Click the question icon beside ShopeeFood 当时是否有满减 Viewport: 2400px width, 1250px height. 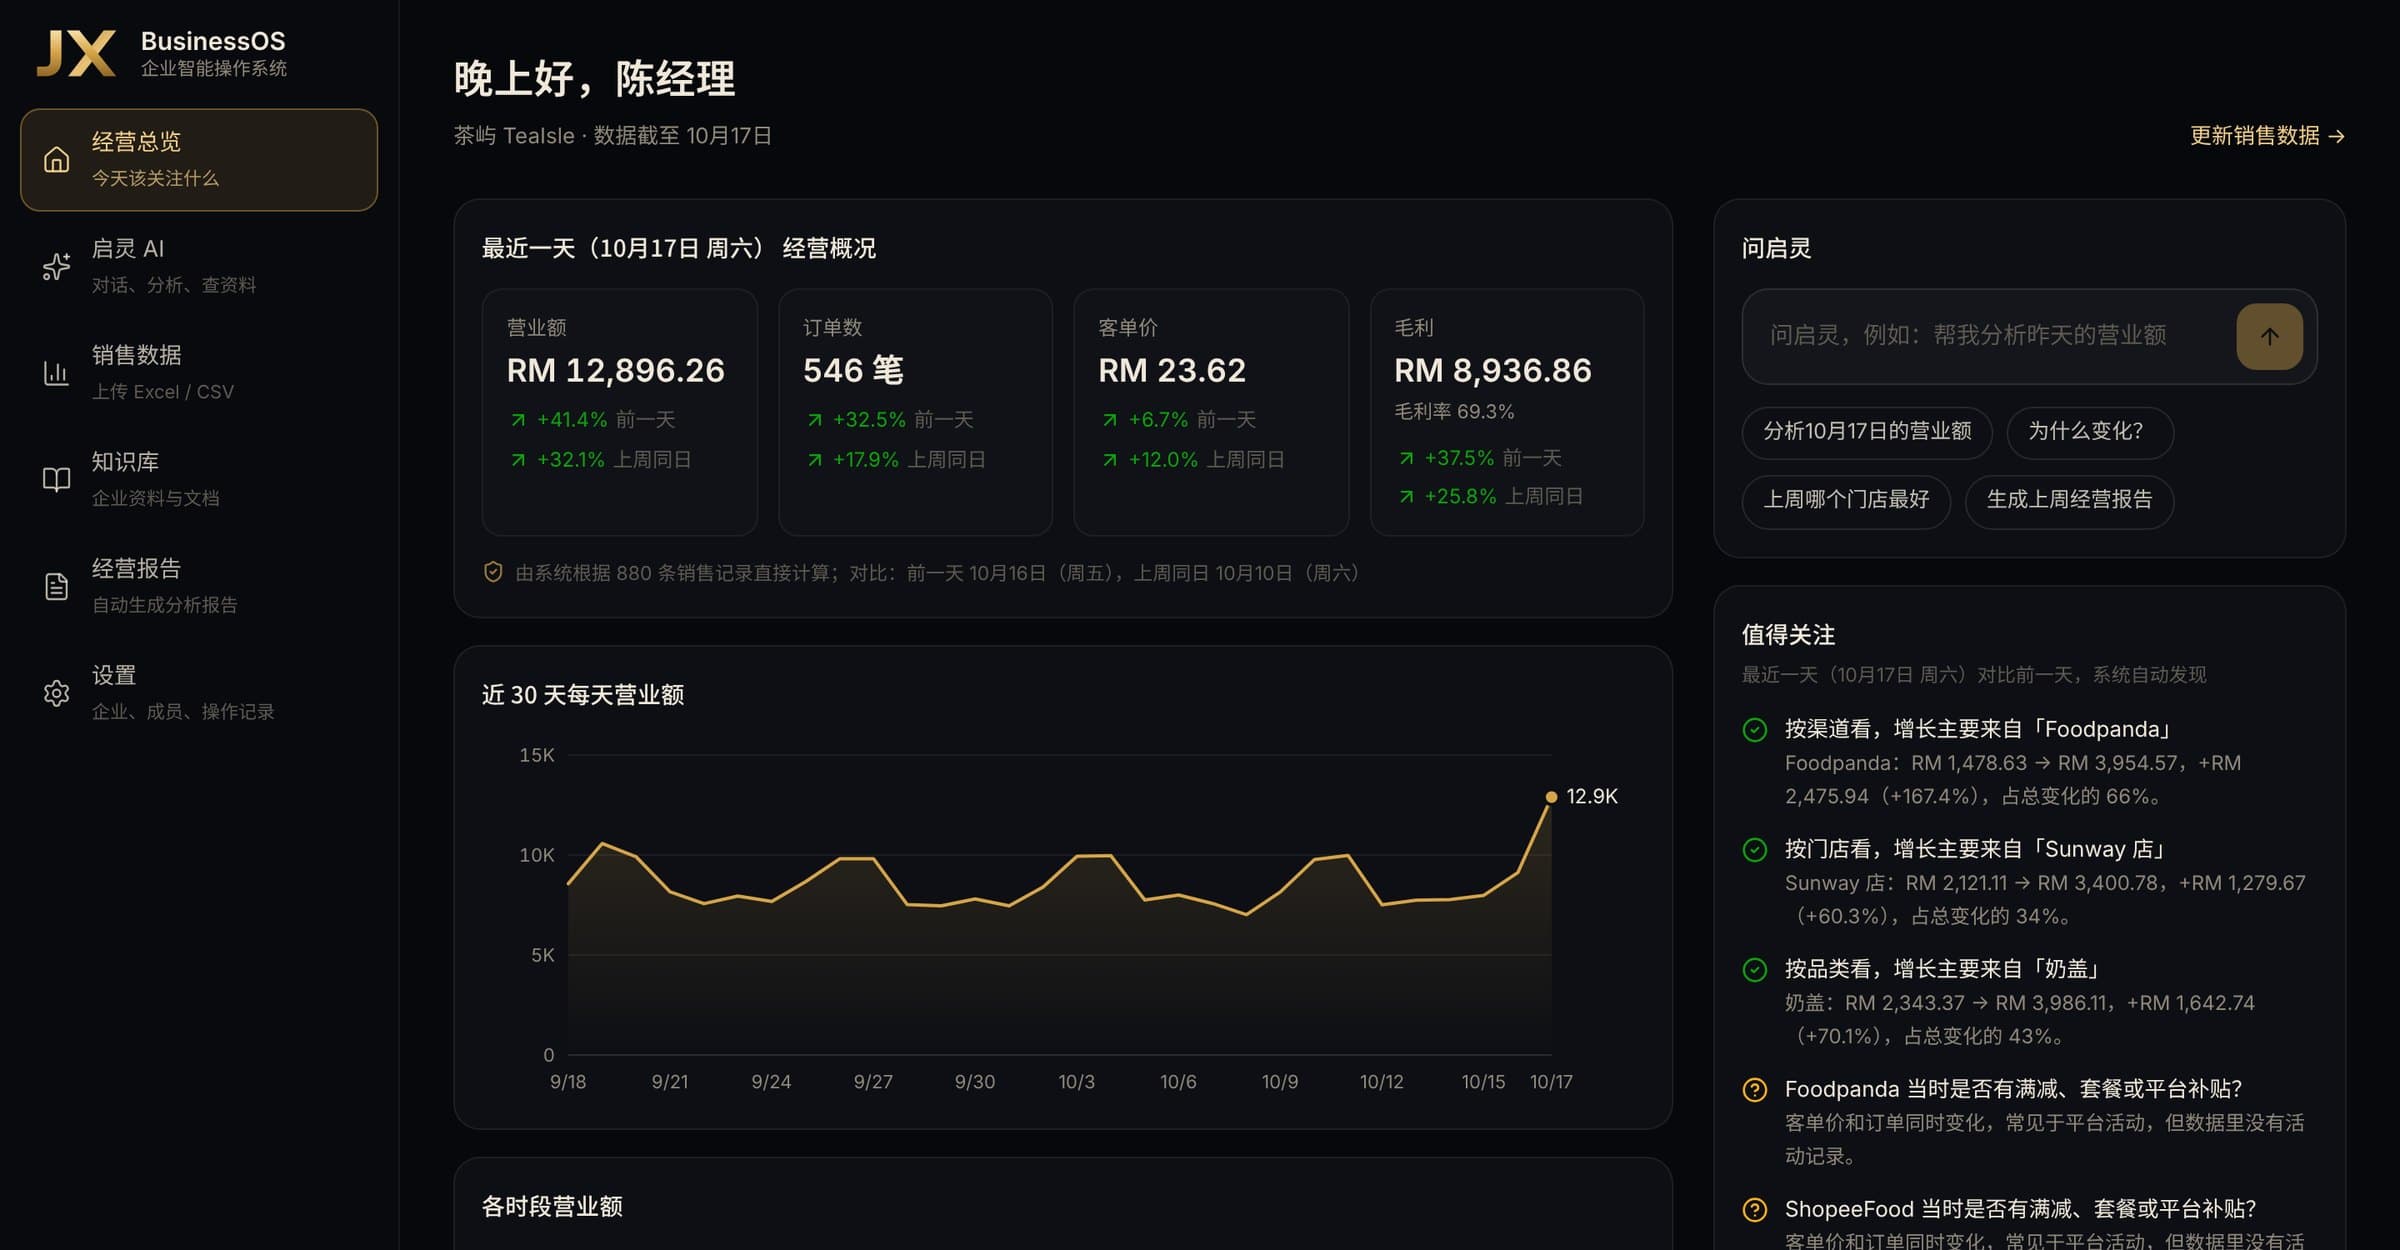(1755, 1209)
